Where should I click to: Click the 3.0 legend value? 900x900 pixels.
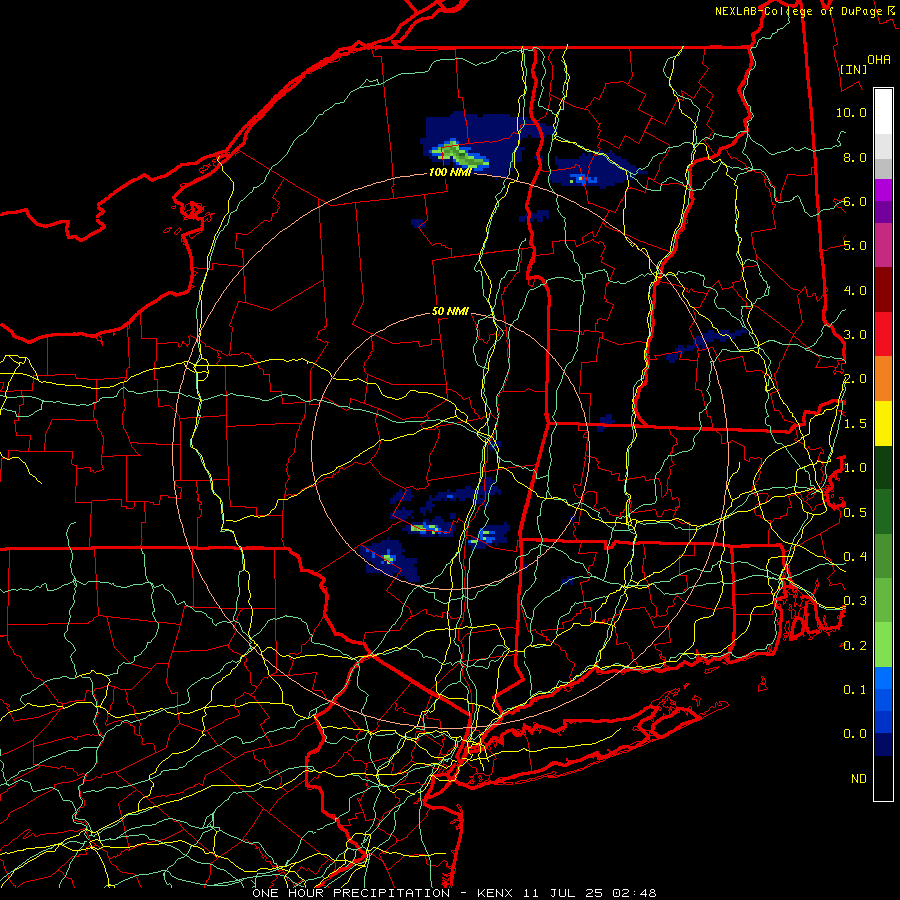855,335
